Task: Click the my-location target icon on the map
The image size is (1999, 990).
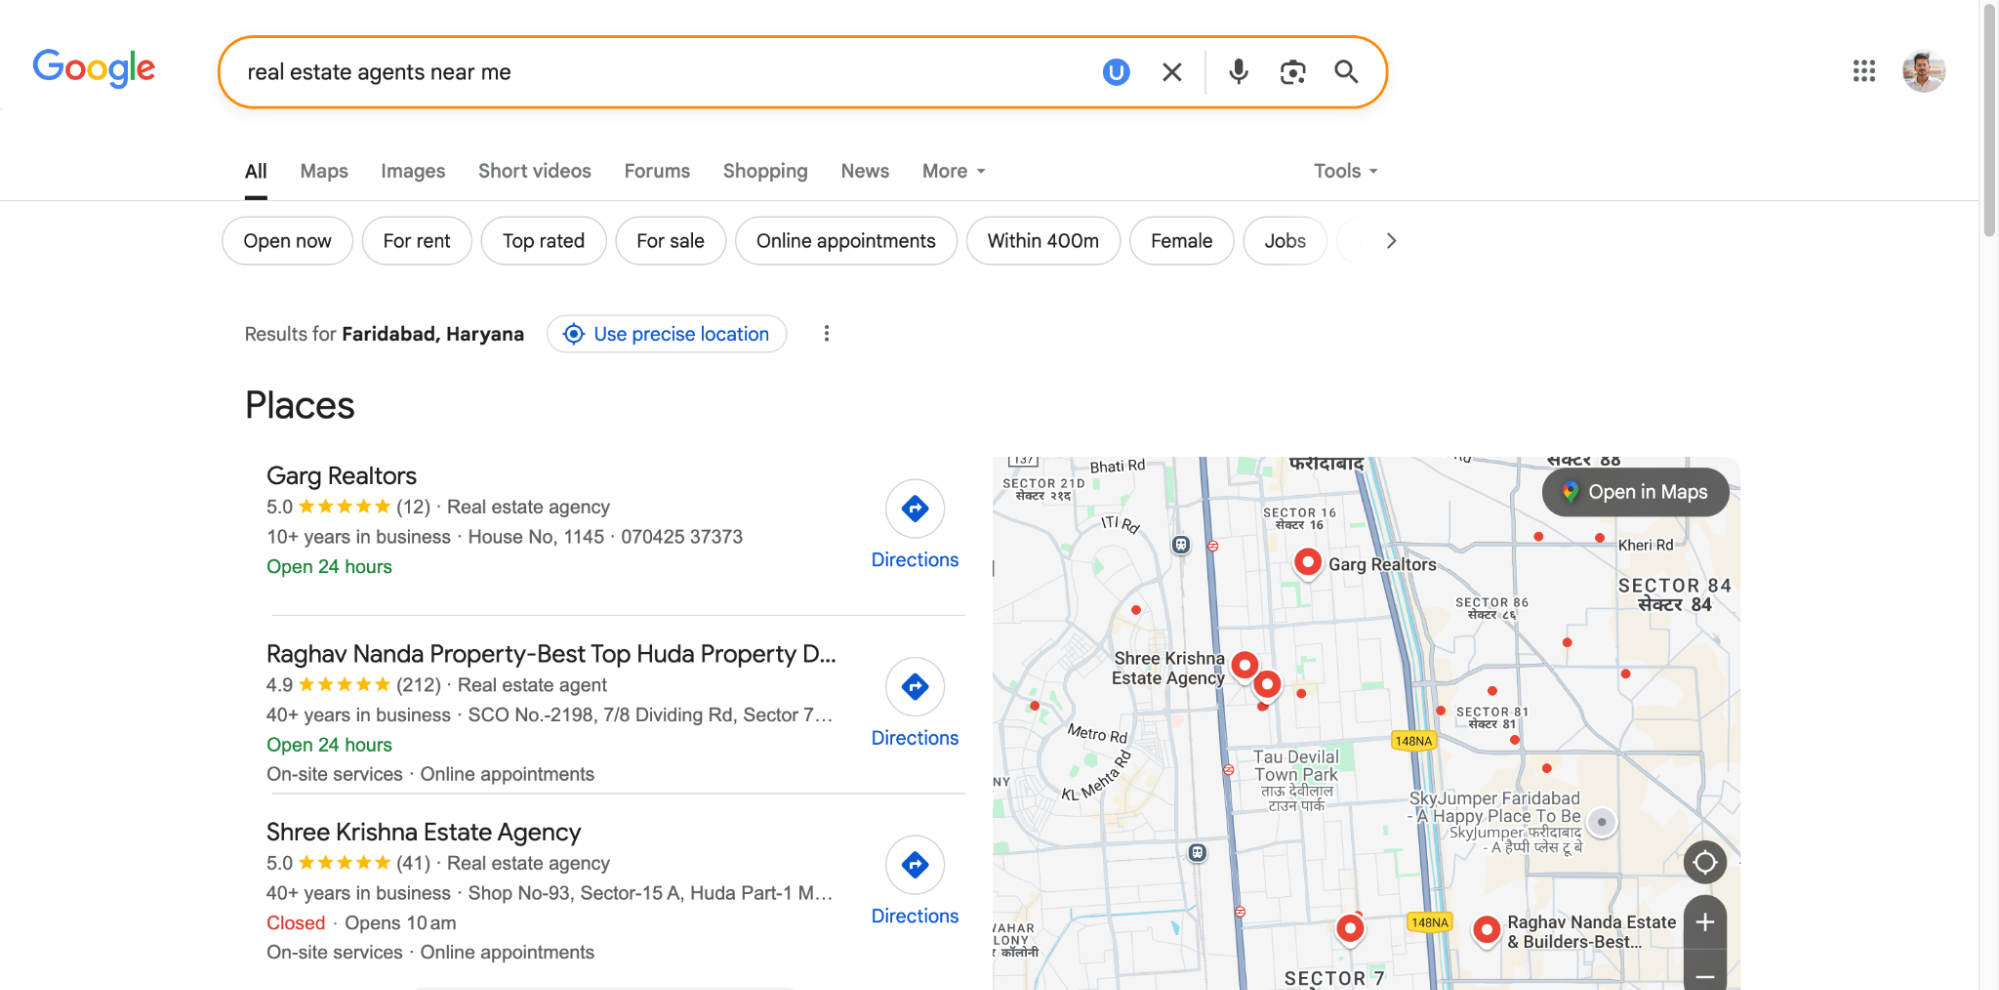Action: click(x=1704, y=861)
